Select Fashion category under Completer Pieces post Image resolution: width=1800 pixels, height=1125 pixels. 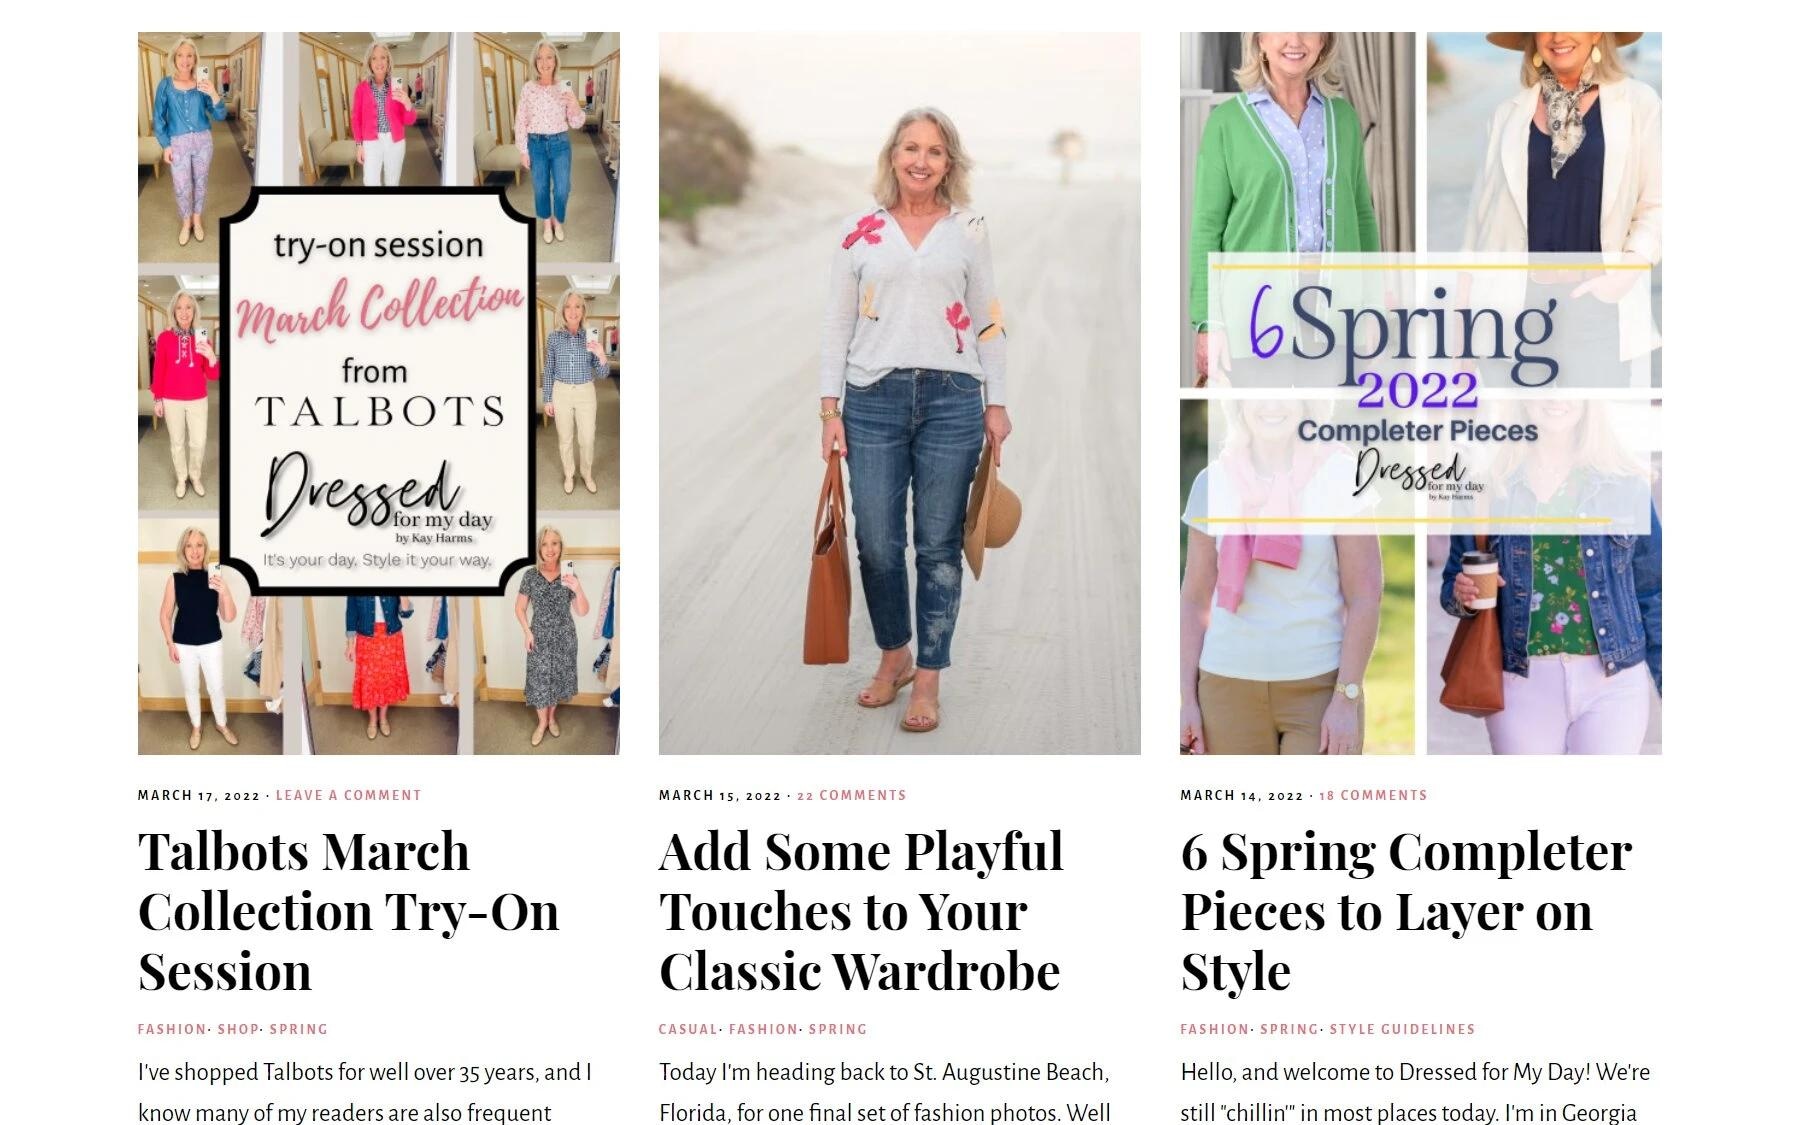coord(1214,1029)
